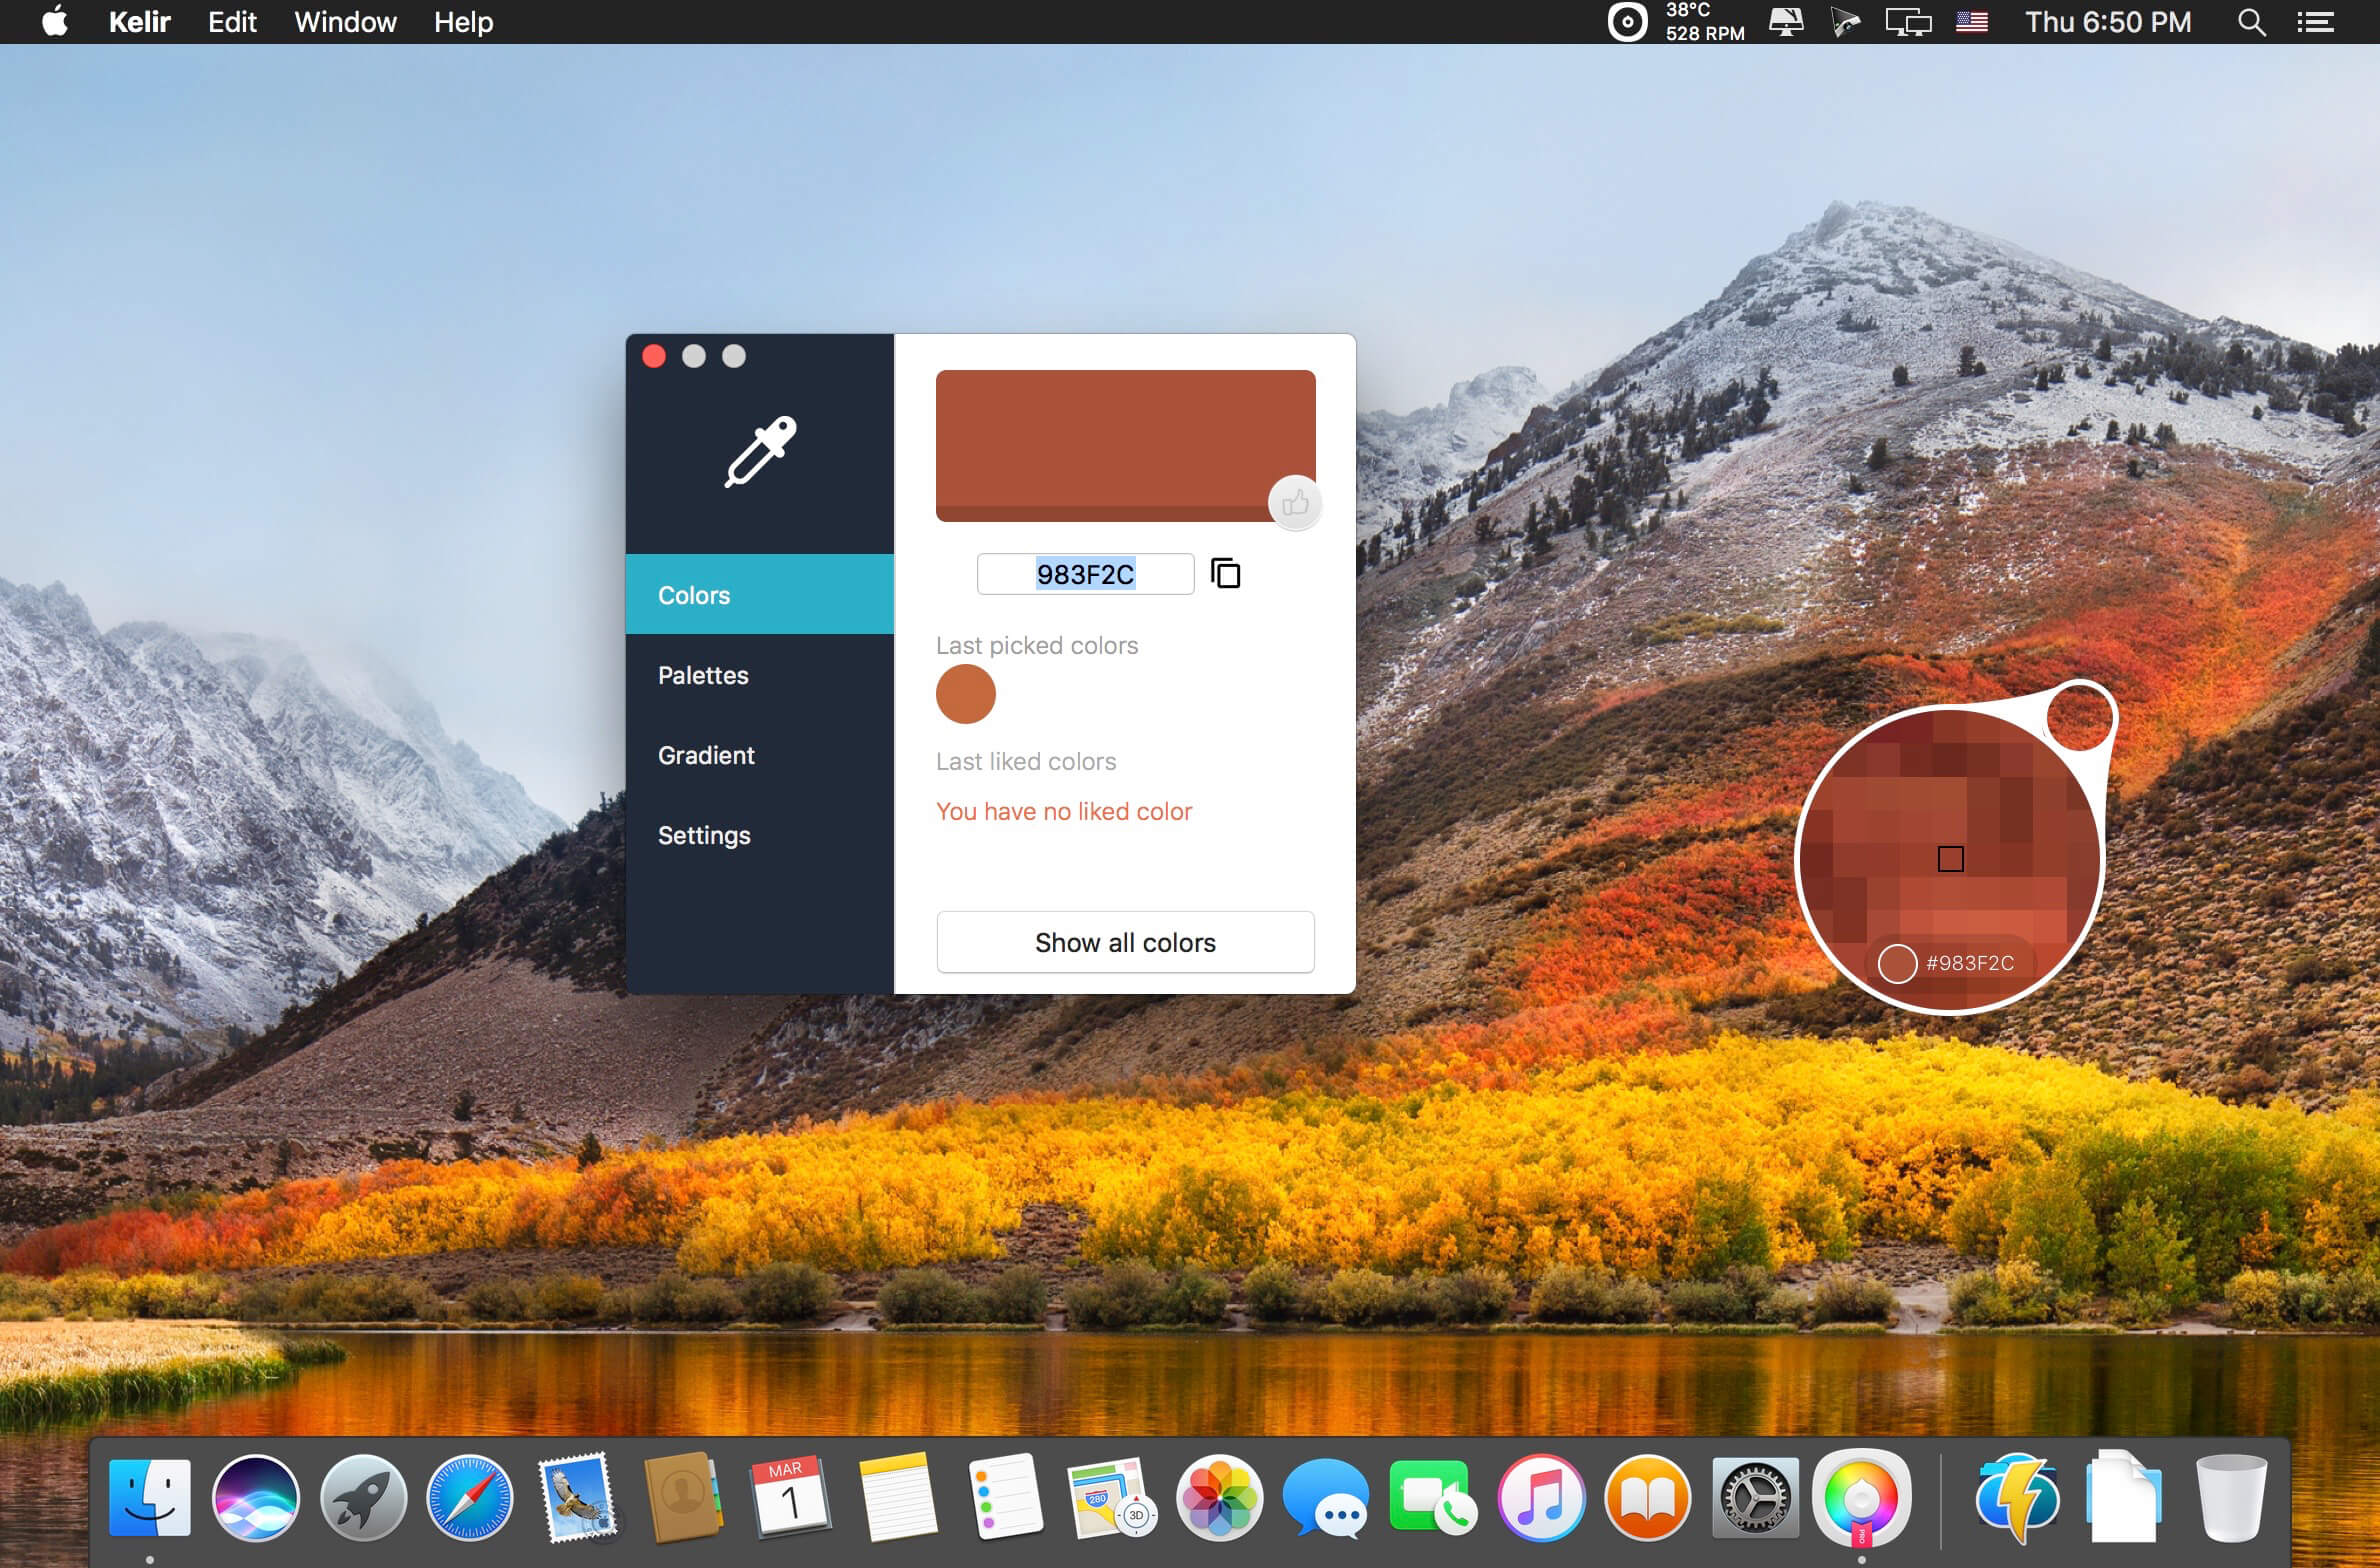Click the thumbs-up like color button
Viewport: 2380px width, 1568px height.
(1295, 503)
